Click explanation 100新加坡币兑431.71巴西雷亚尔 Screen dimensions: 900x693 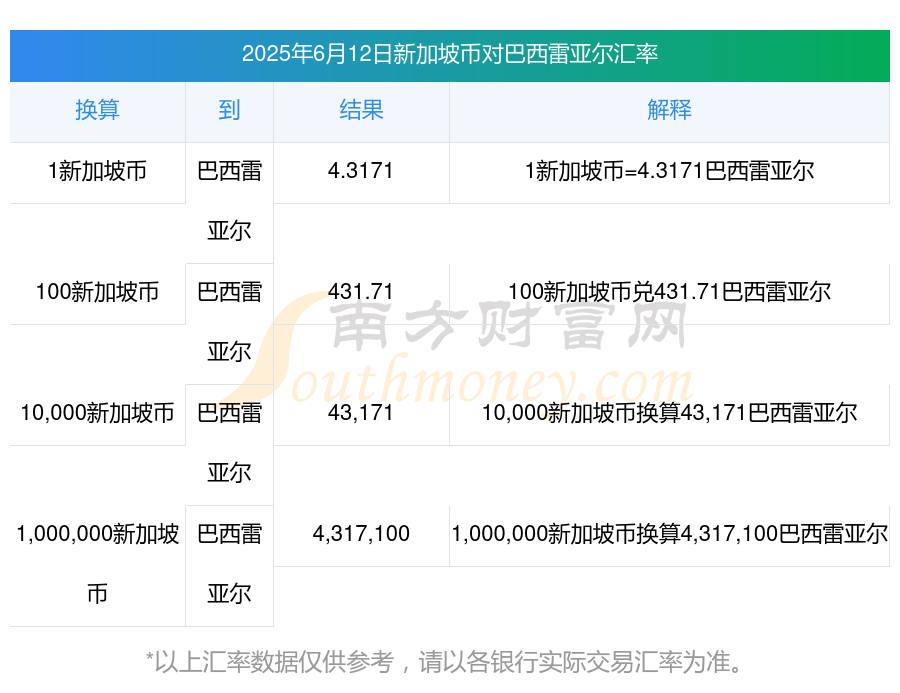669,292
